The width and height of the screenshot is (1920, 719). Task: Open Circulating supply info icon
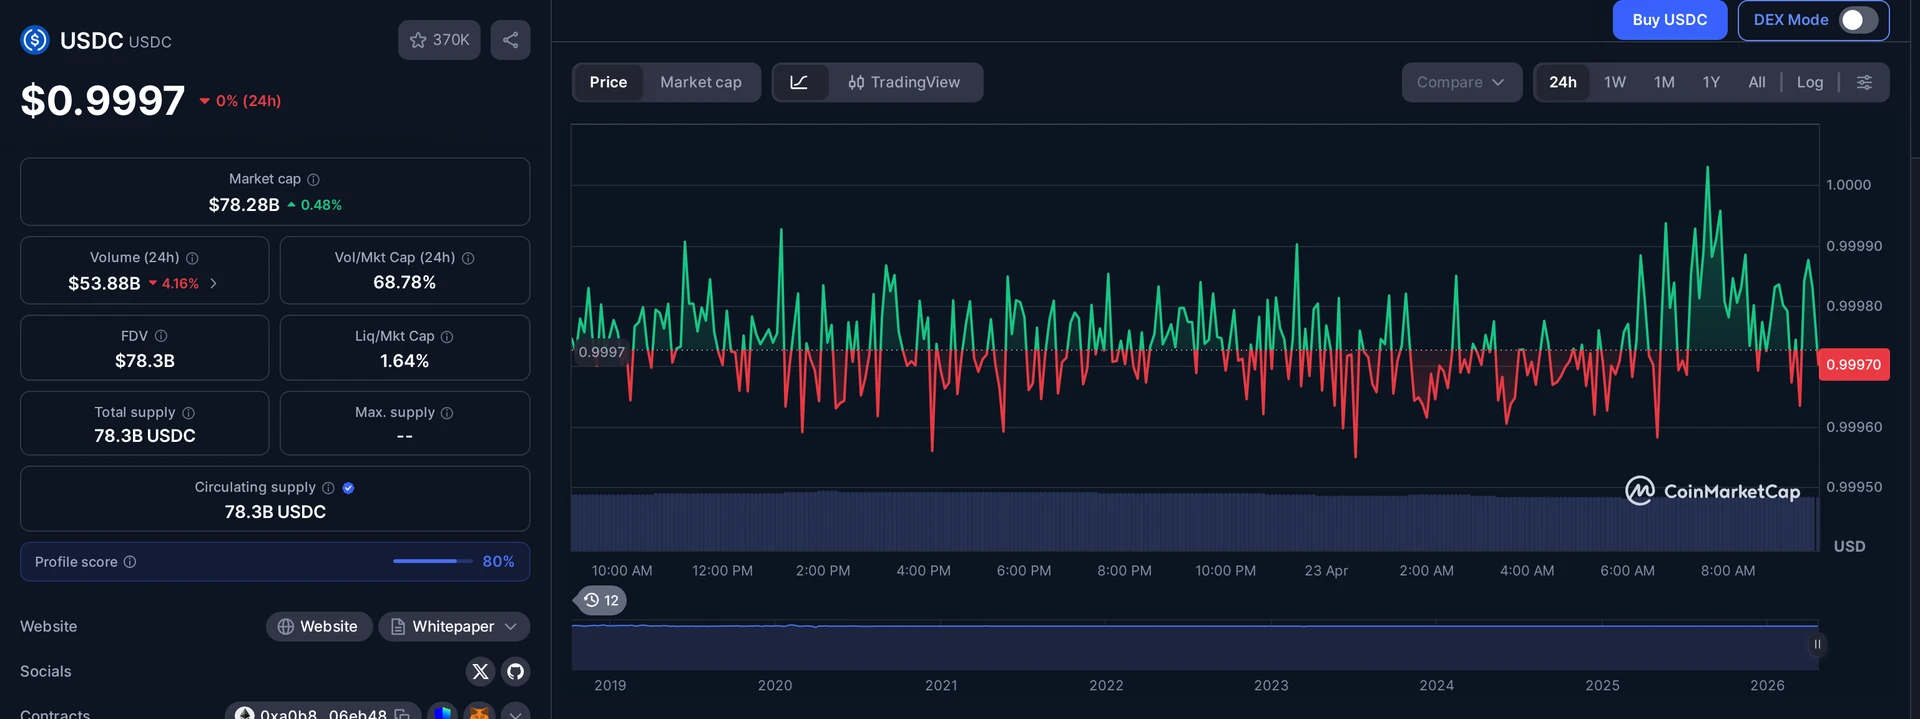[x=328, y=488]
